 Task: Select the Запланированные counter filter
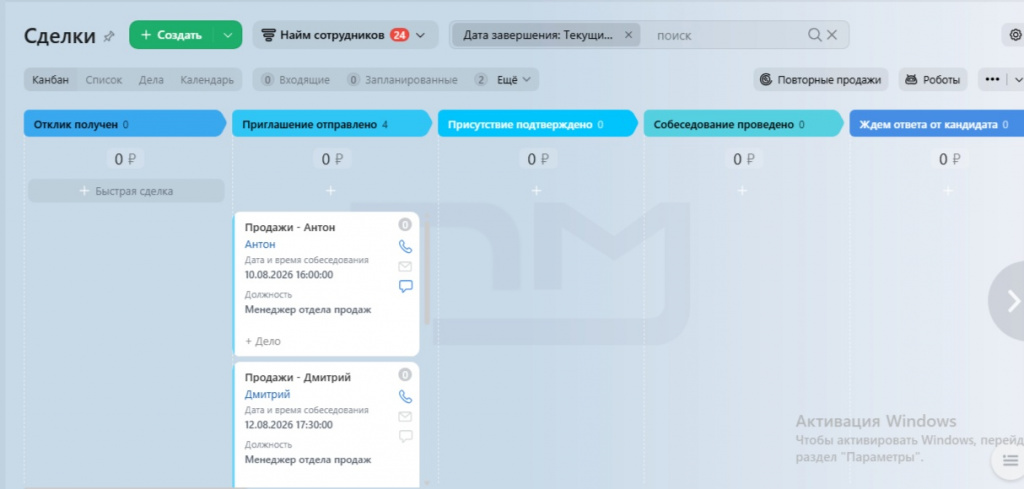pos(402,80)
